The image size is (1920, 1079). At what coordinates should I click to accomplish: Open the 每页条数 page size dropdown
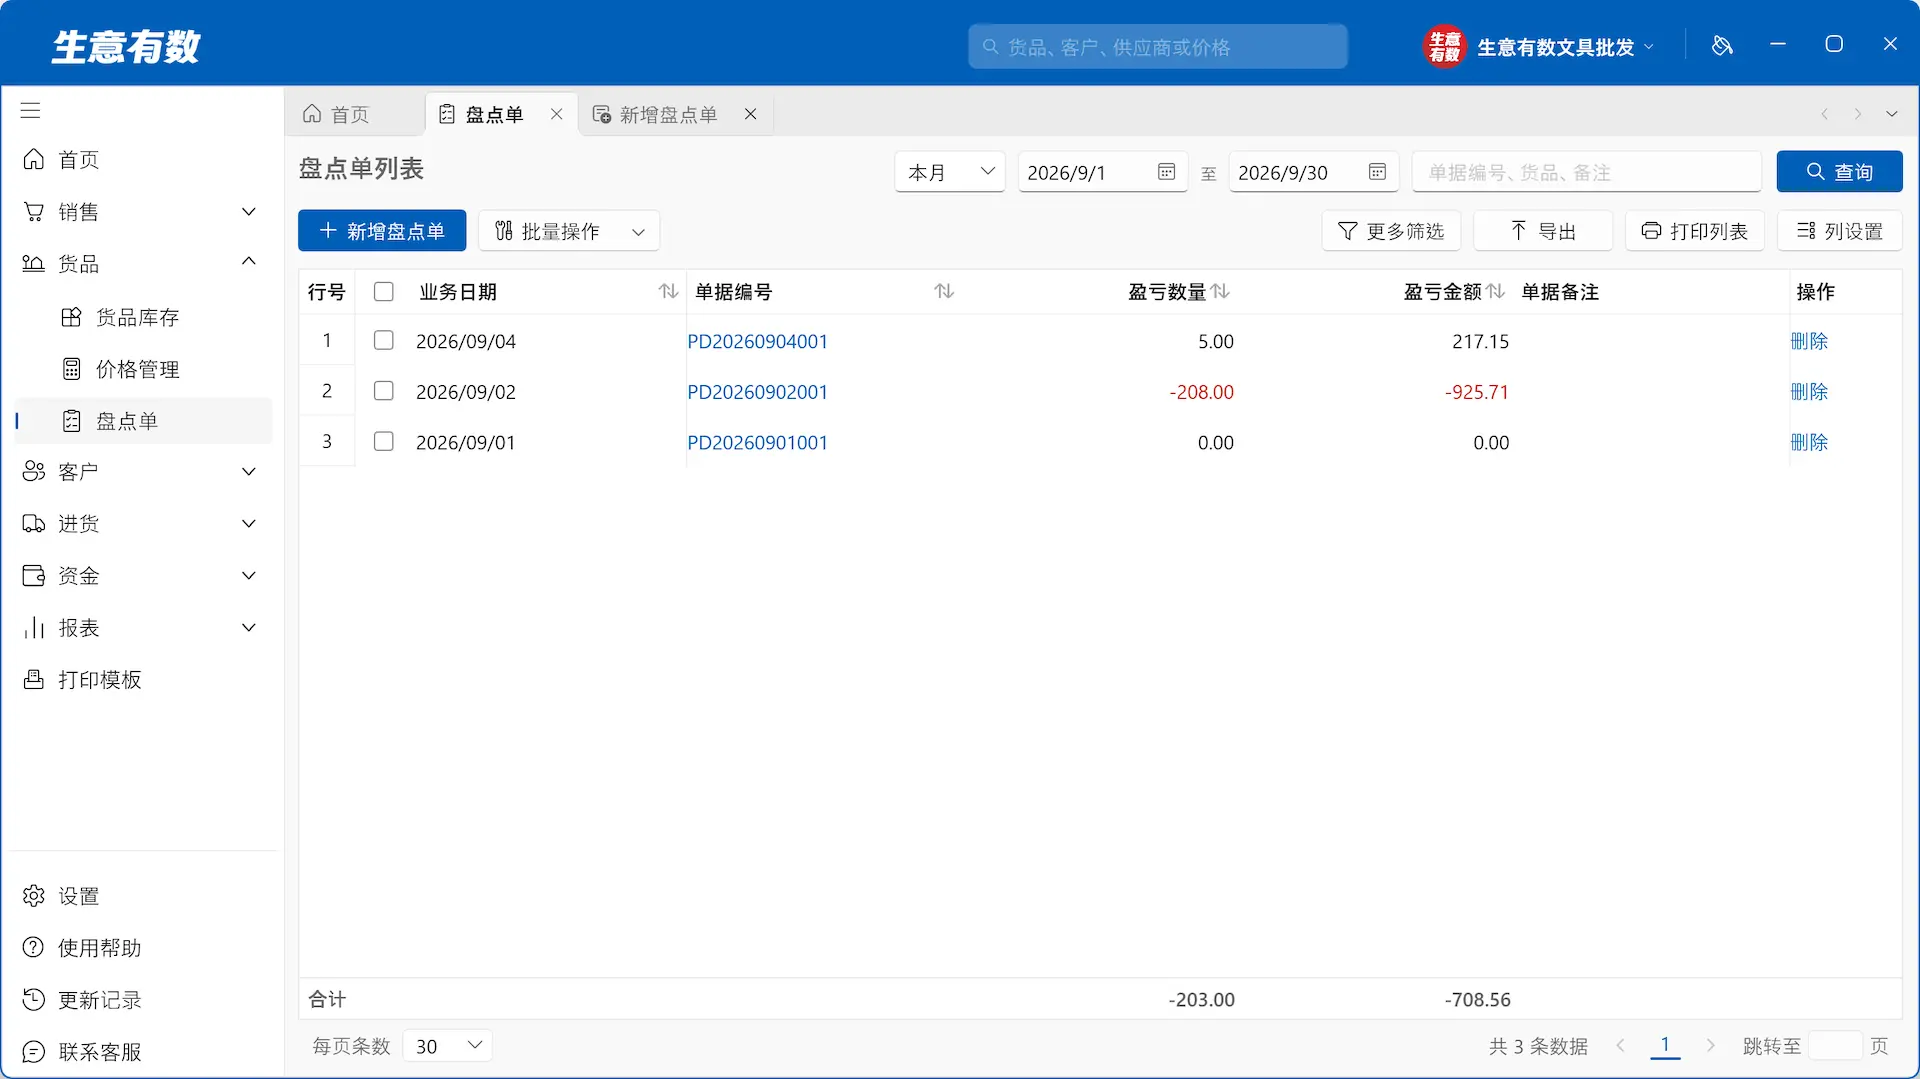(448, 1046)
